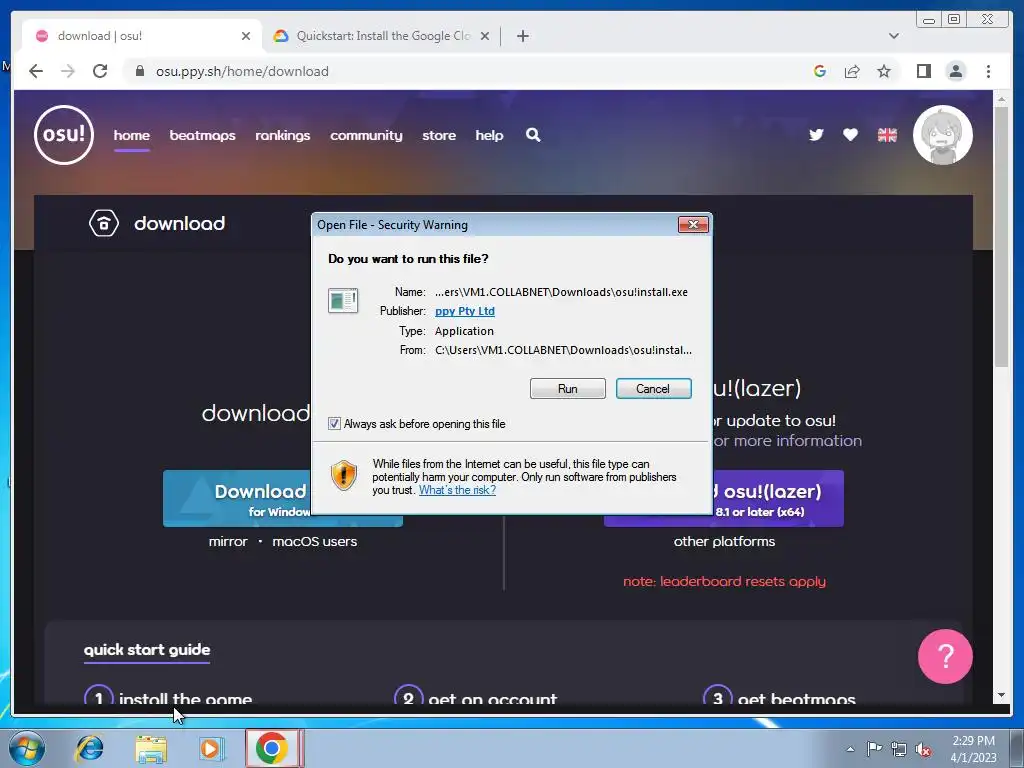Open the rankings nav item
The image size is (1024, 768).
tap(282, 135)
